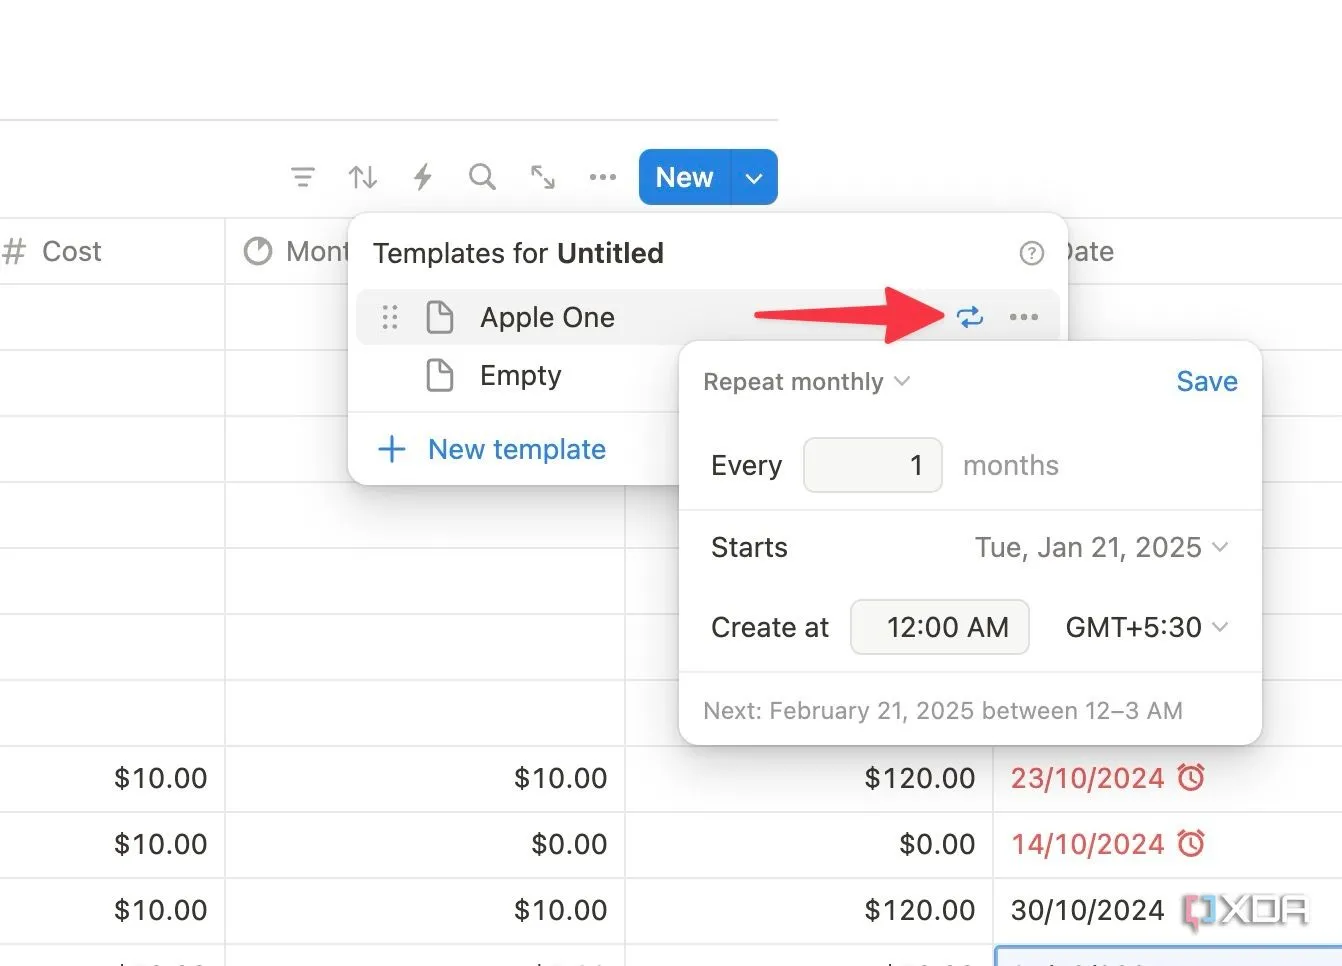Click the Every months number field
Viewport: 1342px width, 966px height.
point(872,465)
